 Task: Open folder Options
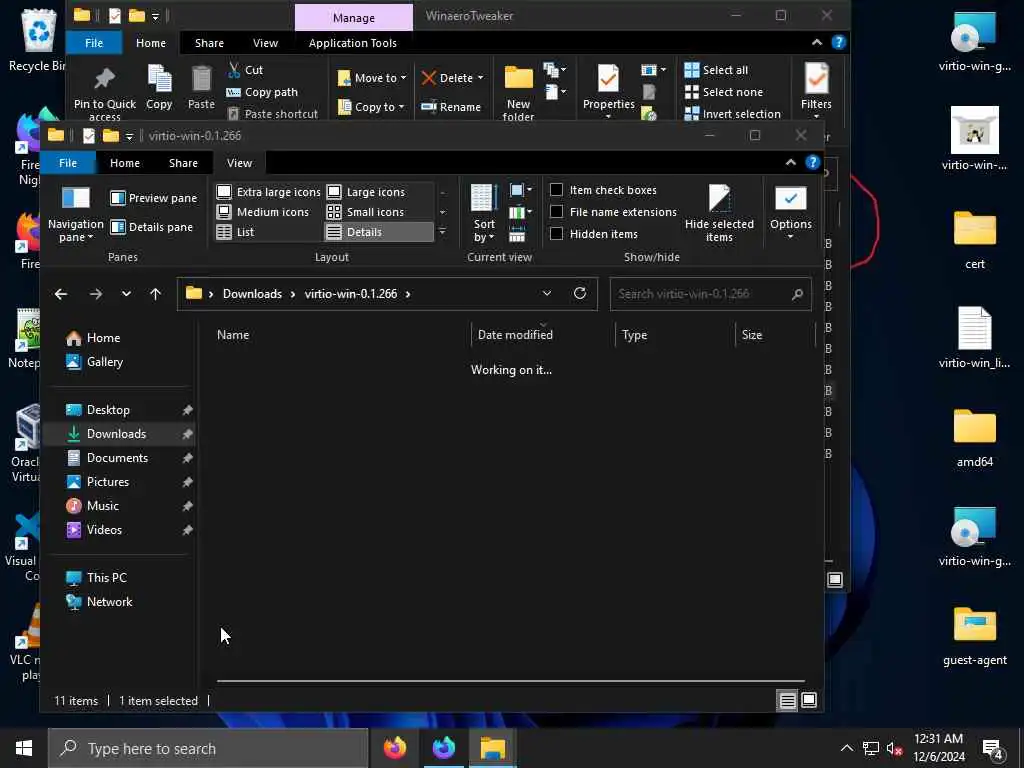(x=790, y=214)
